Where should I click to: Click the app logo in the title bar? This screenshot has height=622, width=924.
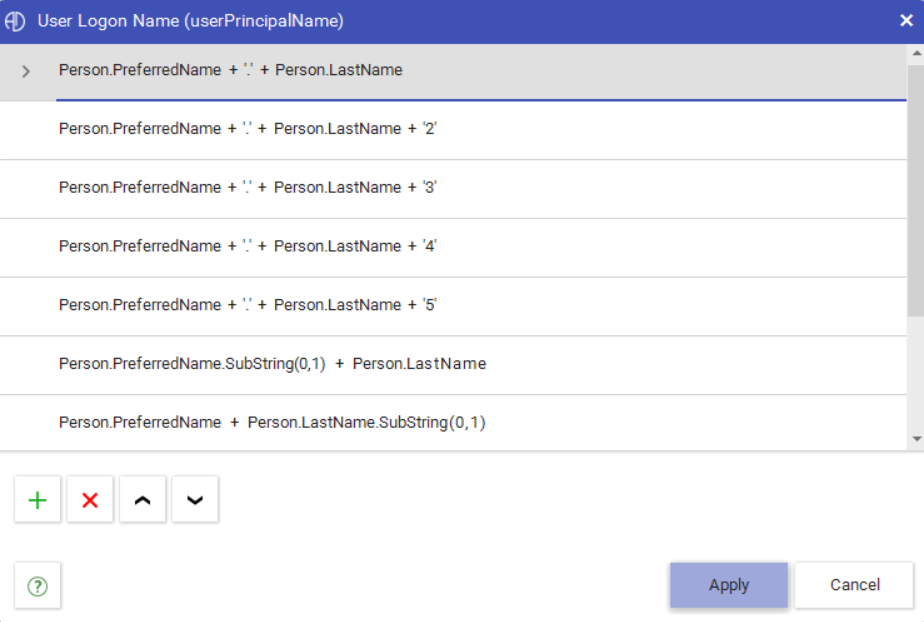tap(15, 21)
